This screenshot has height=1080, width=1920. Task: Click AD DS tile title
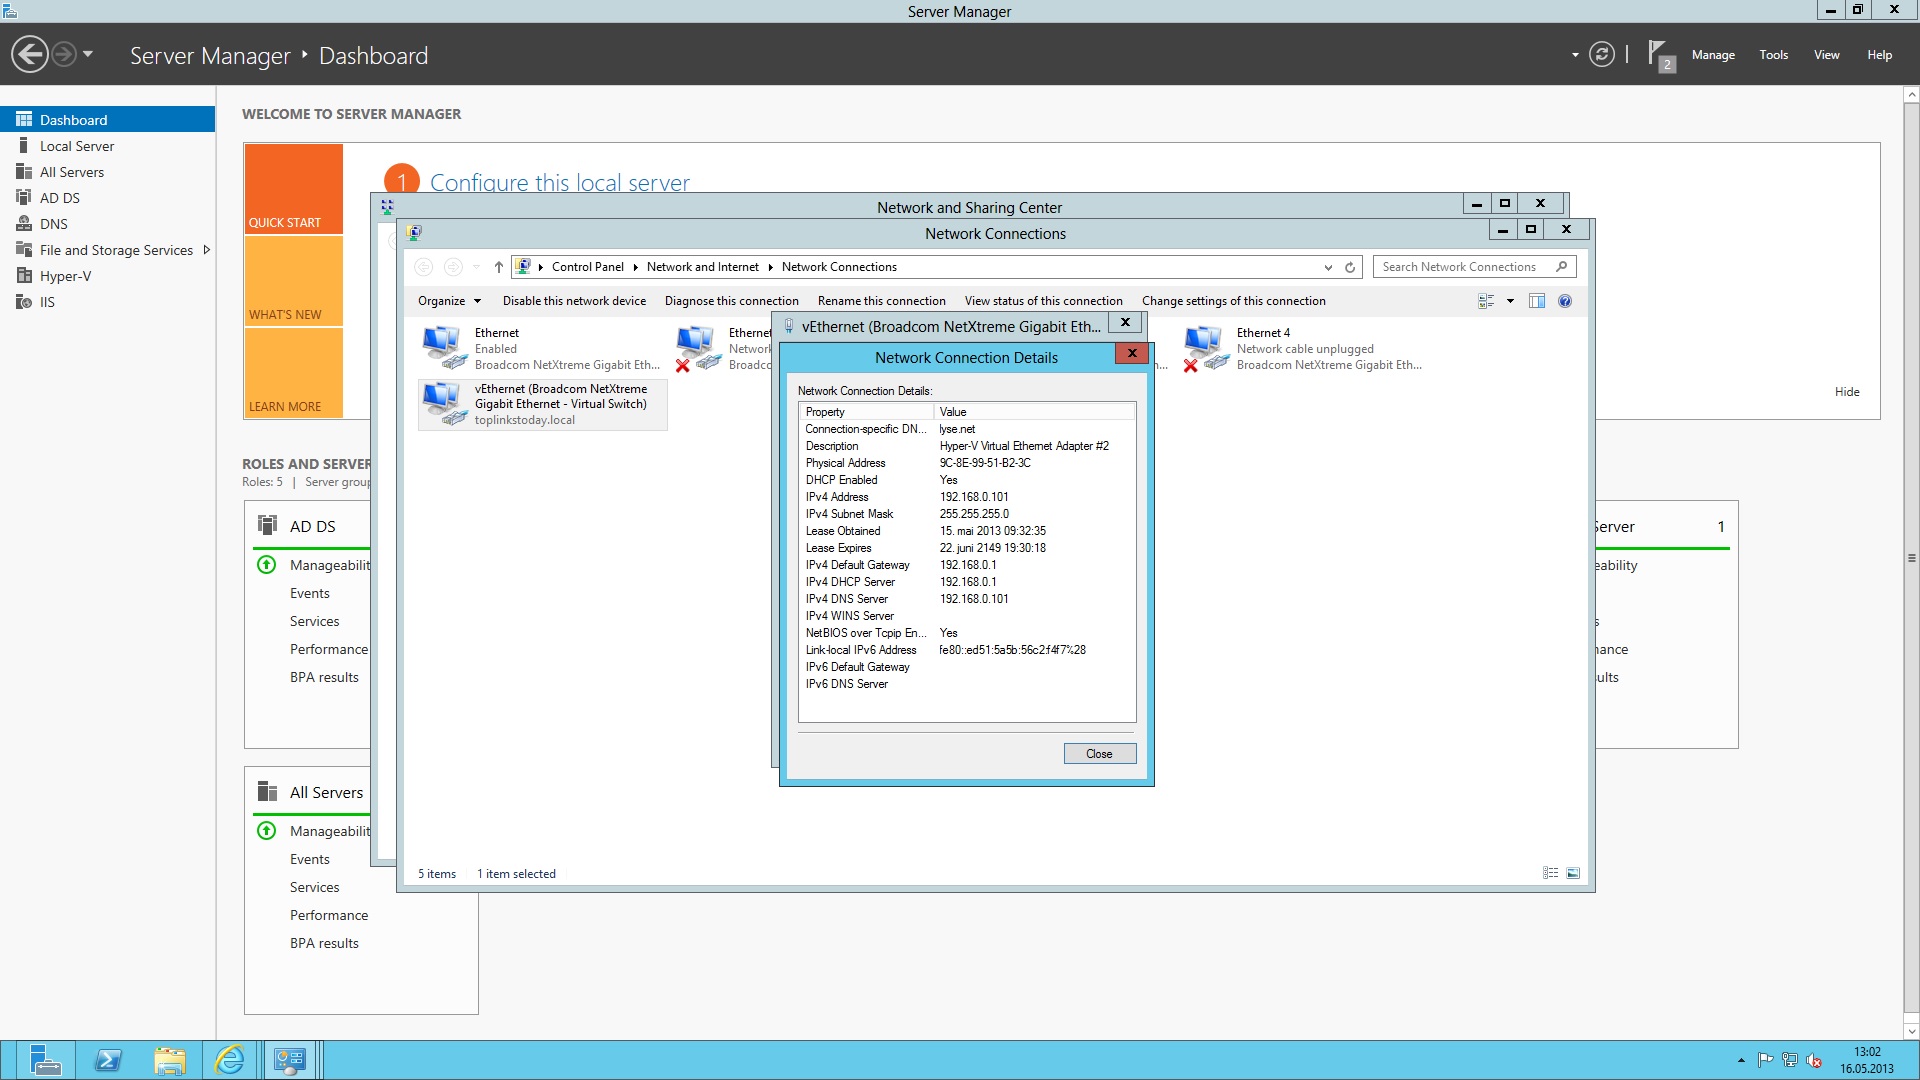(312, 526)
